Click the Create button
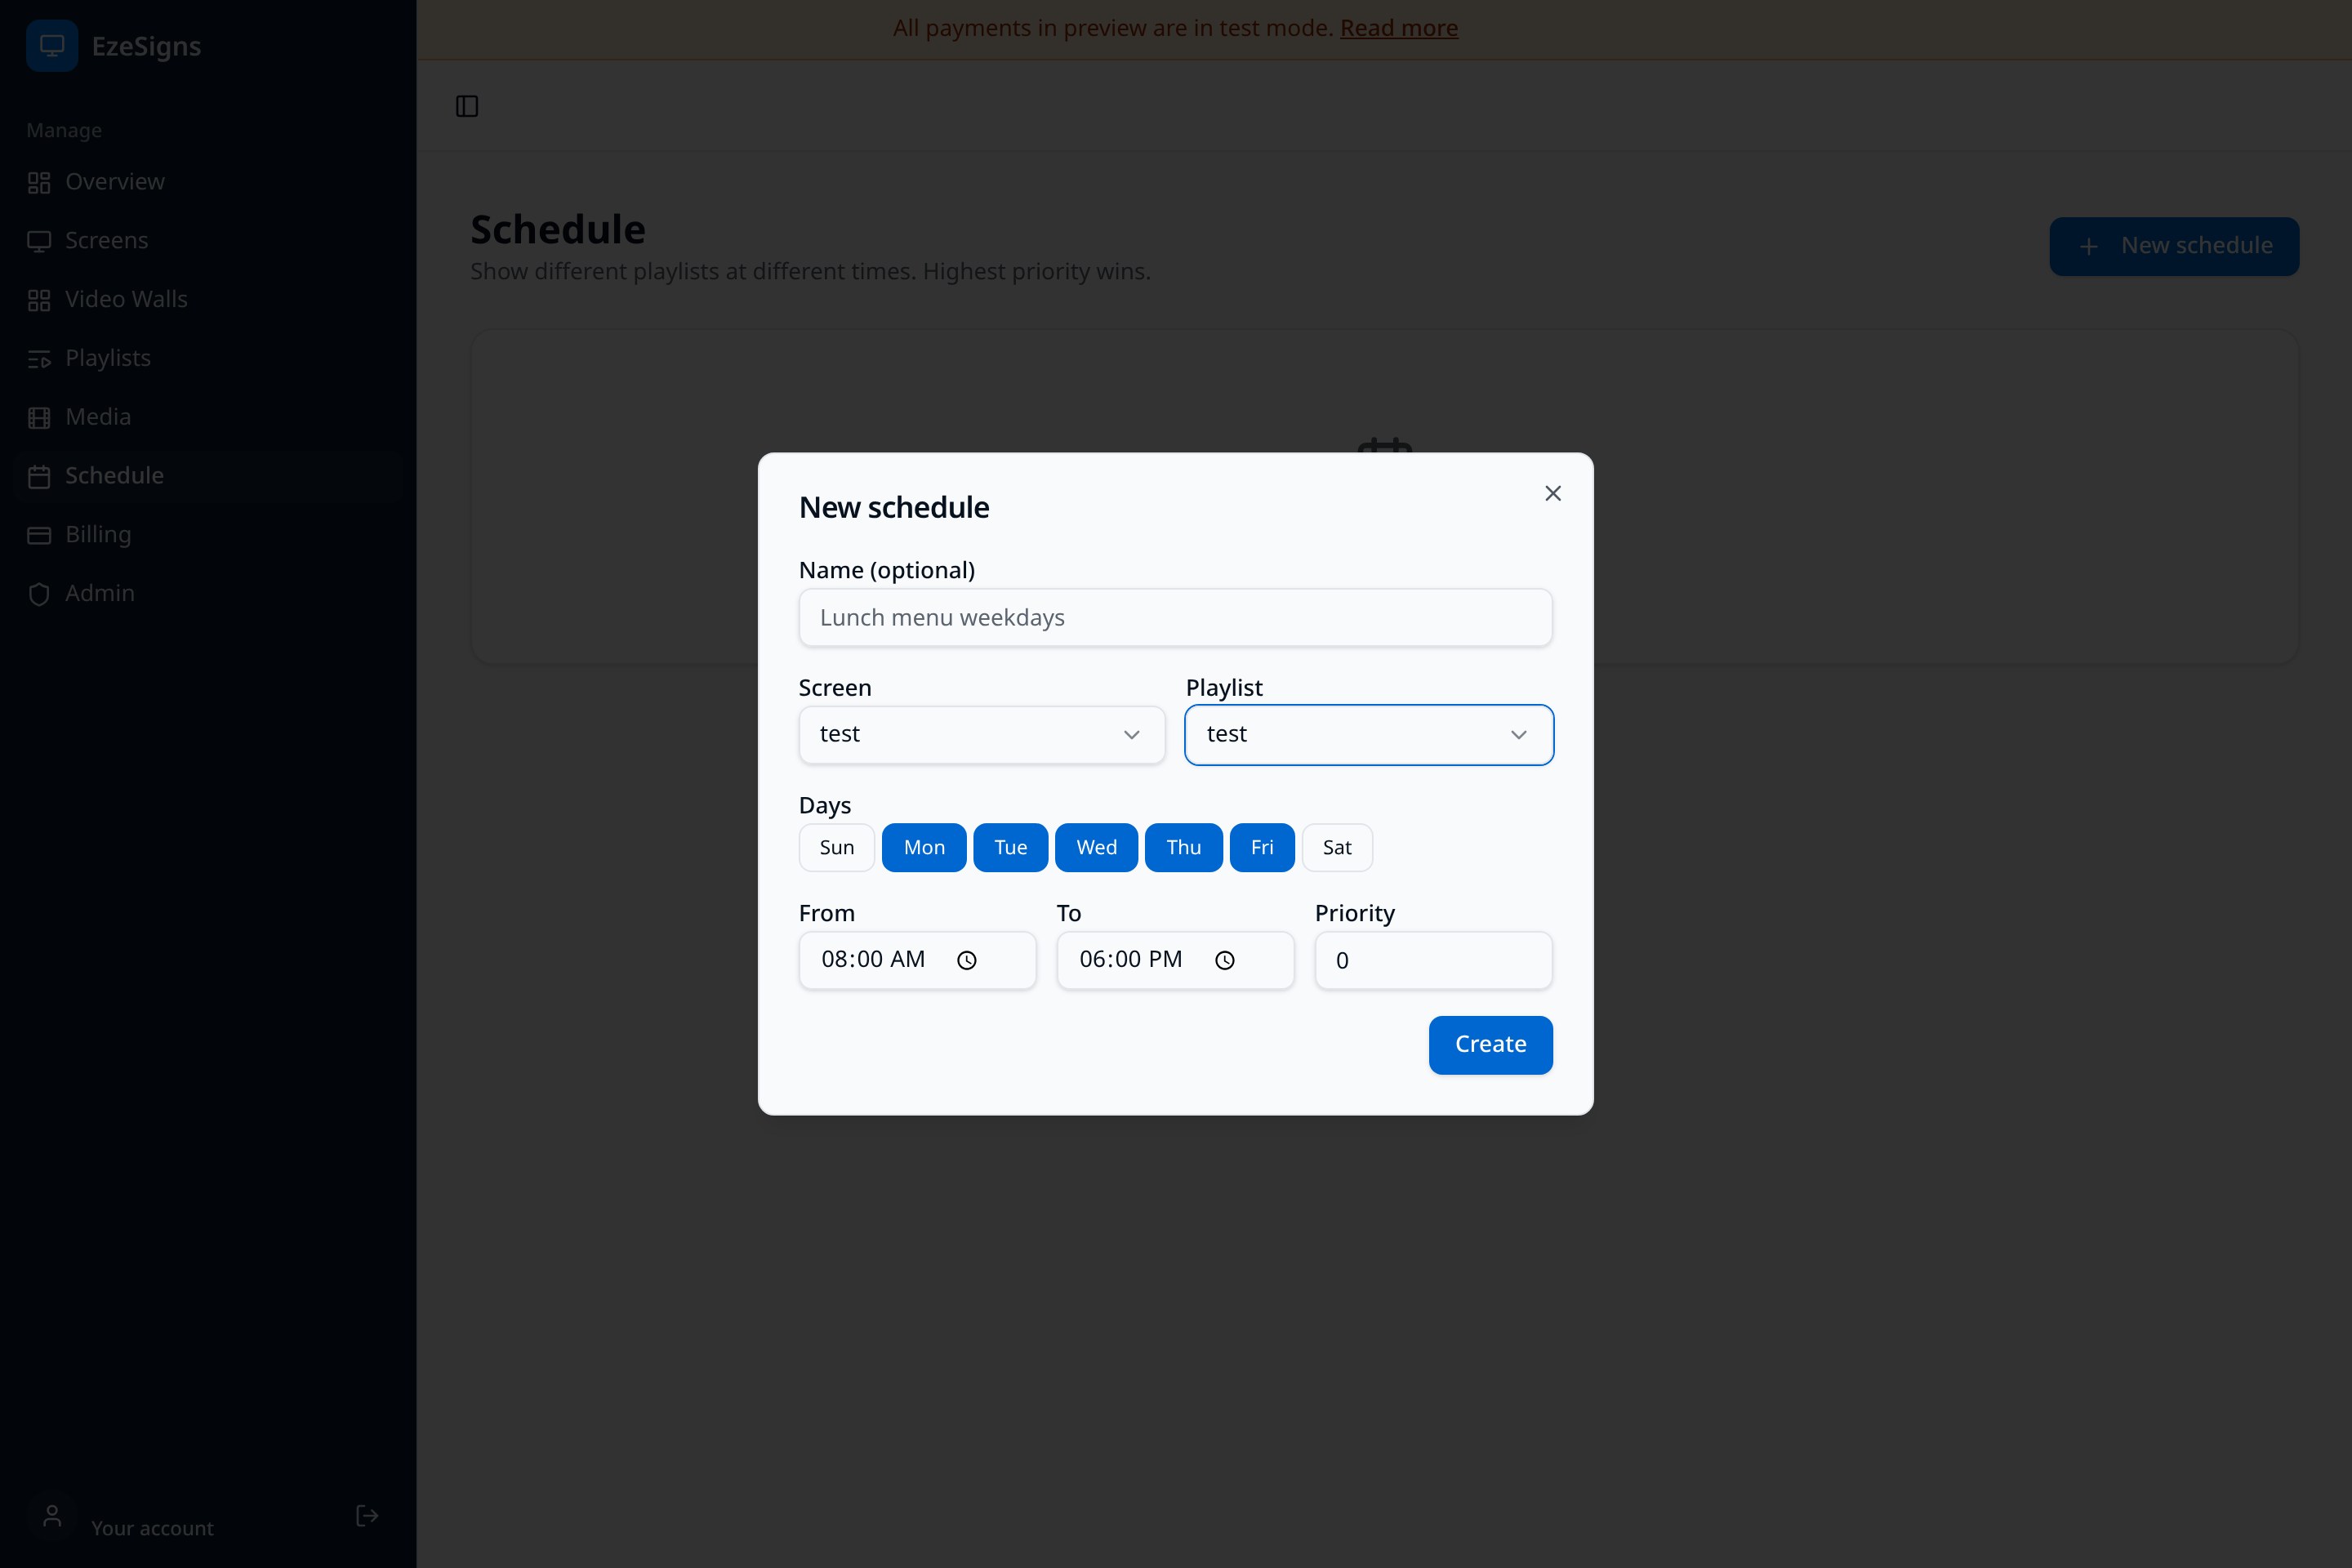The image size is (2352, 1568). (1490, 1045)
